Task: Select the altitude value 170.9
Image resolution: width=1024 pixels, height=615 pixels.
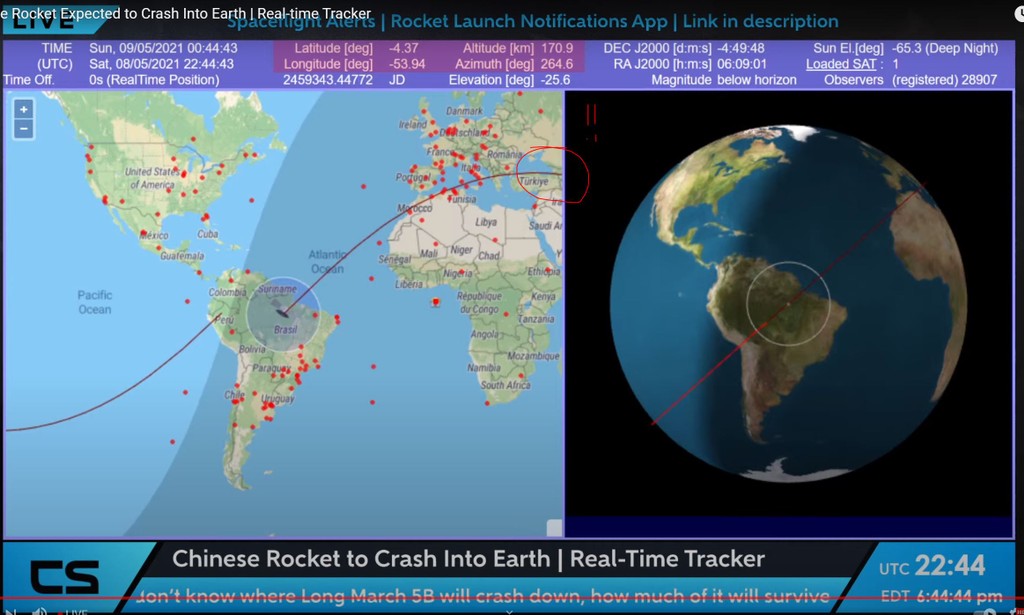Action: (557, 48)
